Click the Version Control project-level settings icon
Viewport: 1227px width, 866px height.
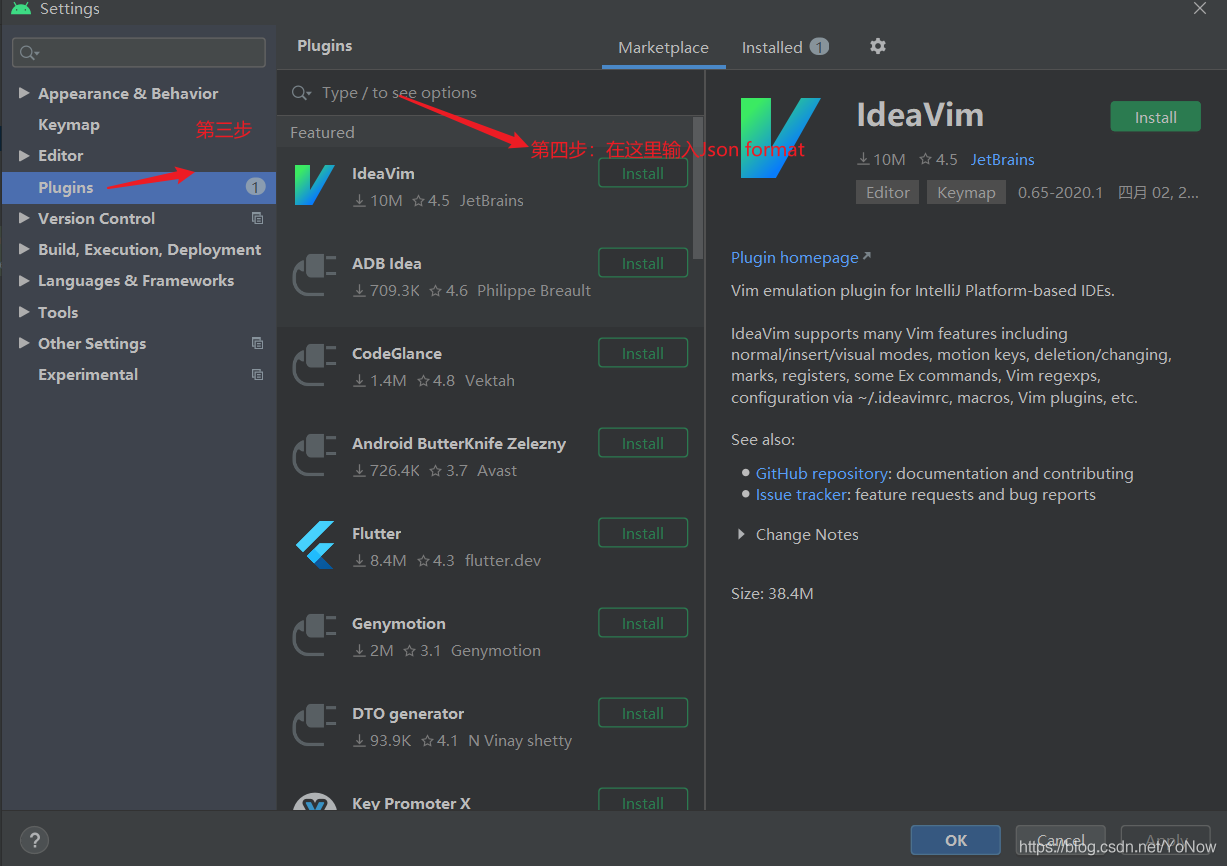click(x=257, y=218)
